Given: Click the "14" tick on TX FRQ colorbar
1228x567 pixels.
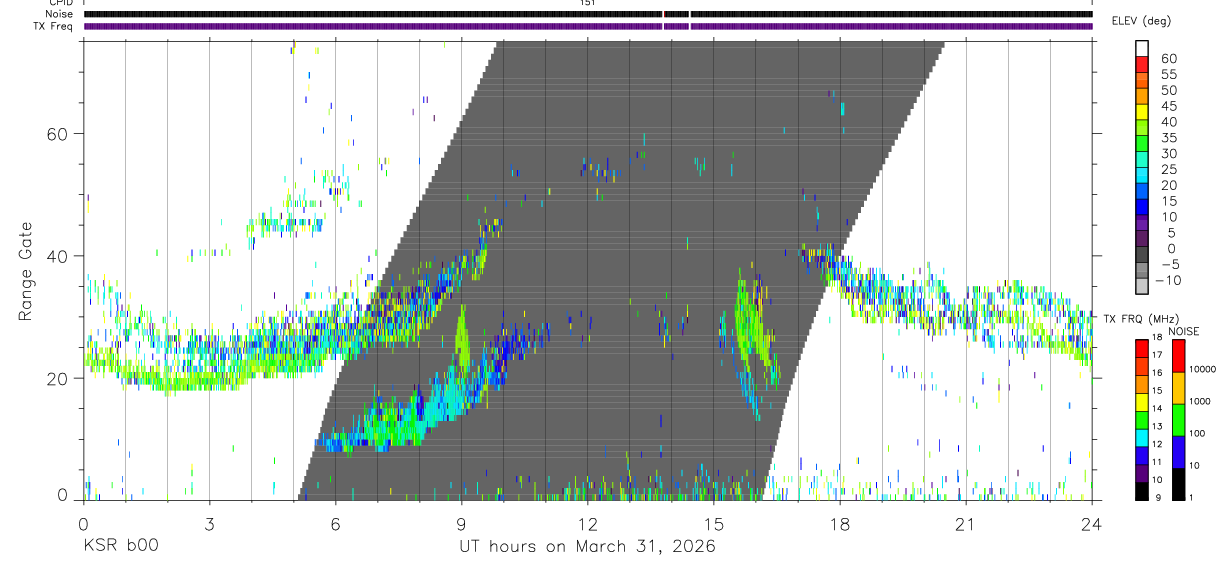Looking at the screenshot, I should 1157,408.
